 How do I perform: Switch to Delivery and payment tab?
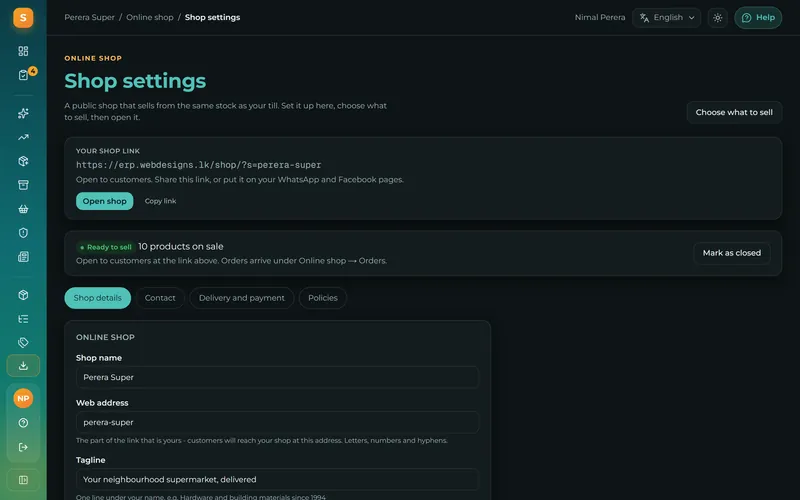click(241, 298)
